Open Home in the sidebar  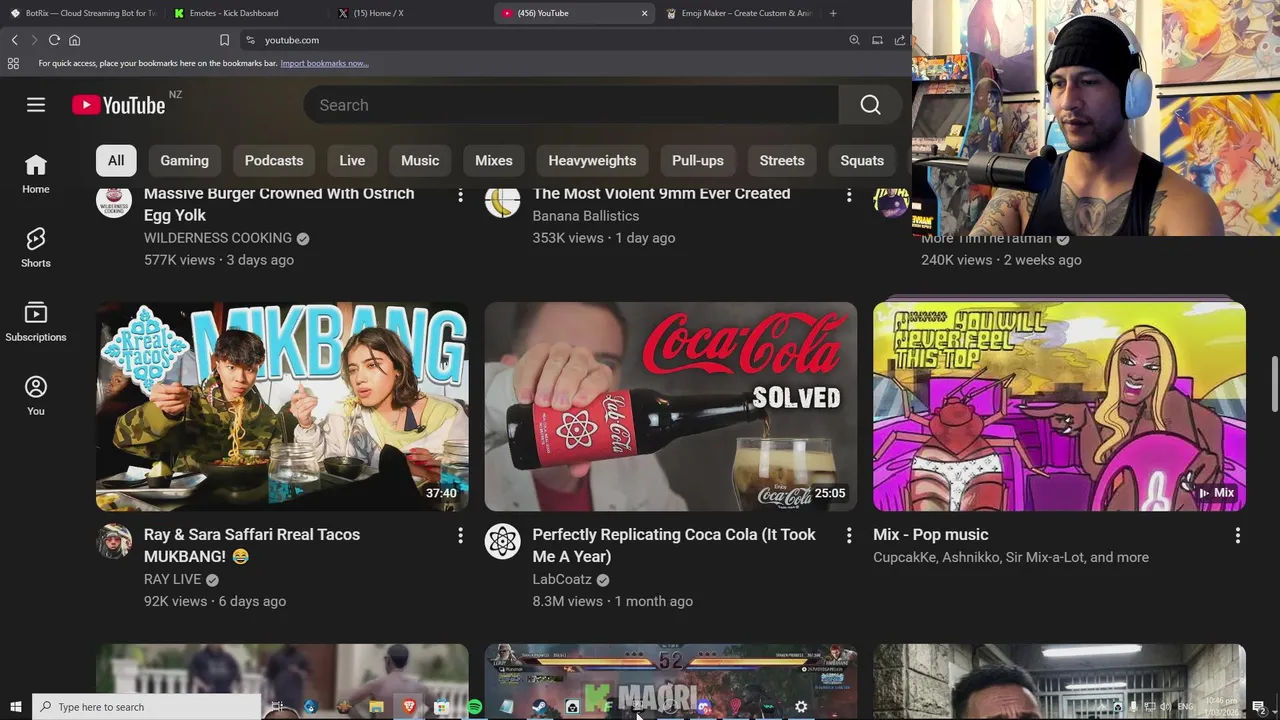pos(36,174)
